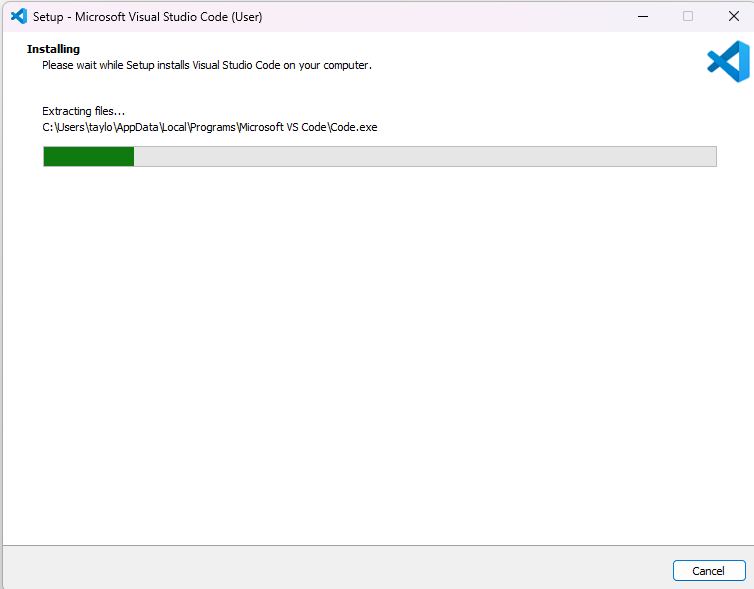Click the large Visual Studio Code logo

coord(728,62)
